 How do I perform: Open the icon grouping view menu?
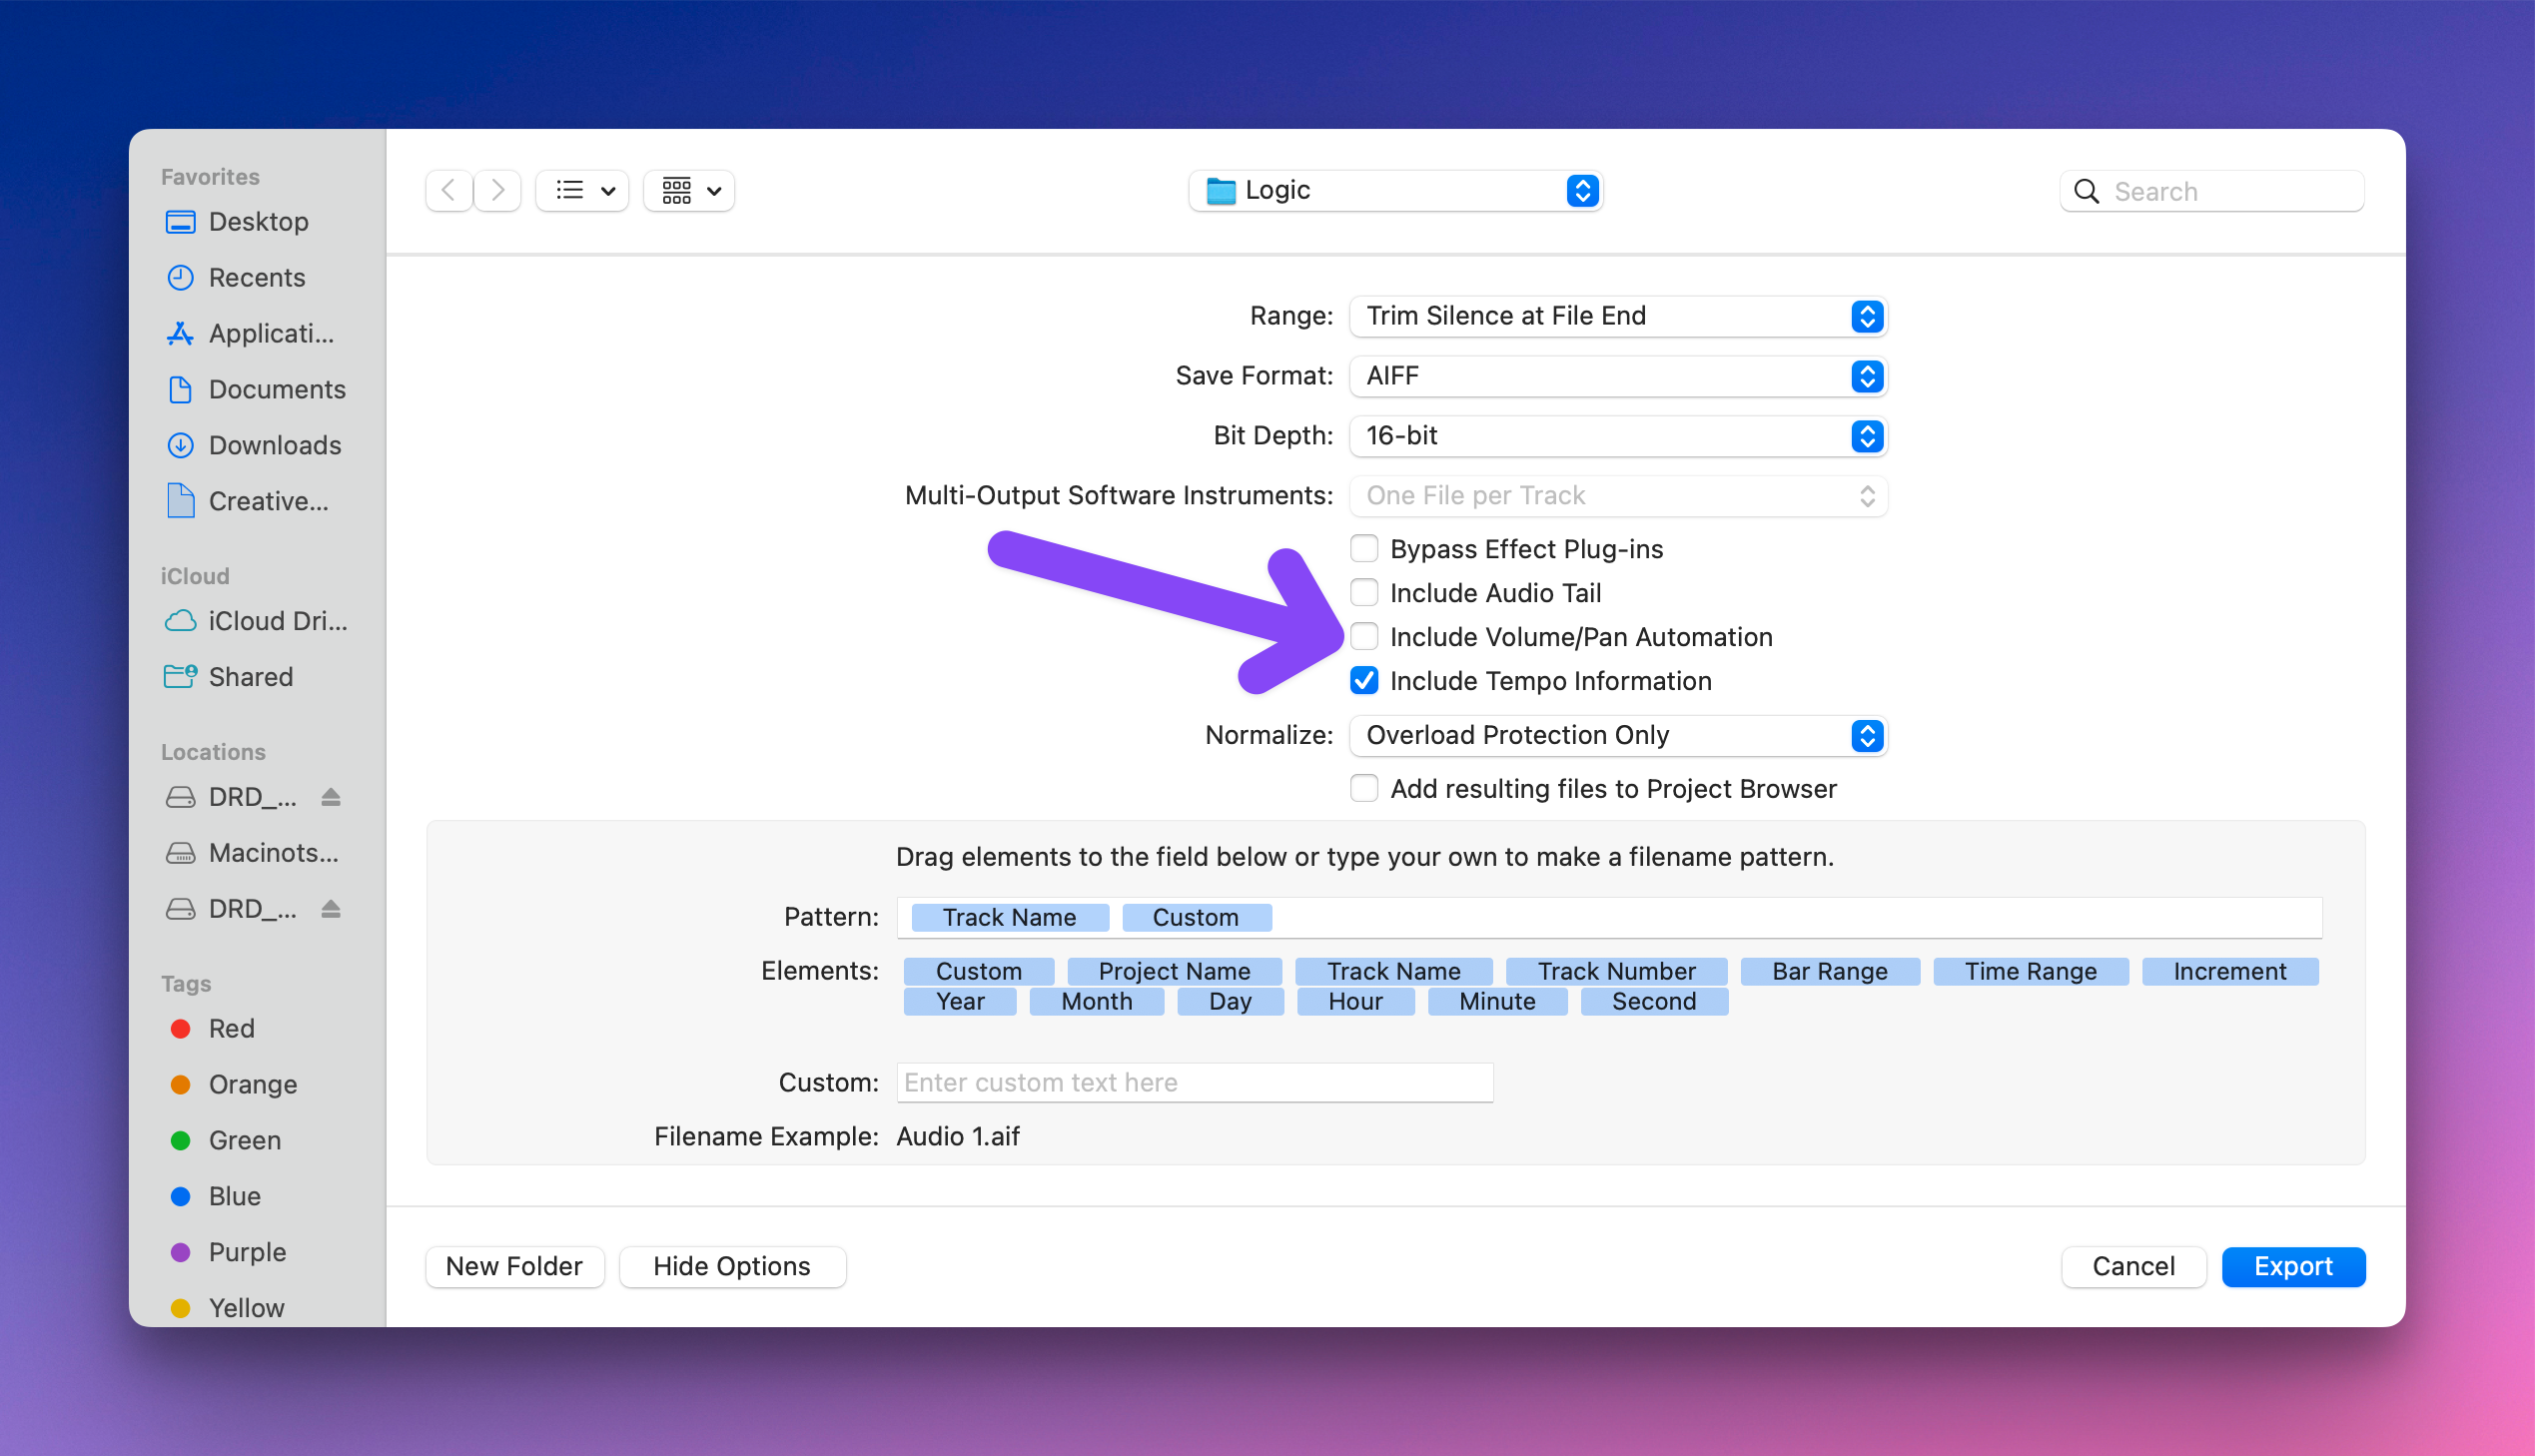coord(690,190)
